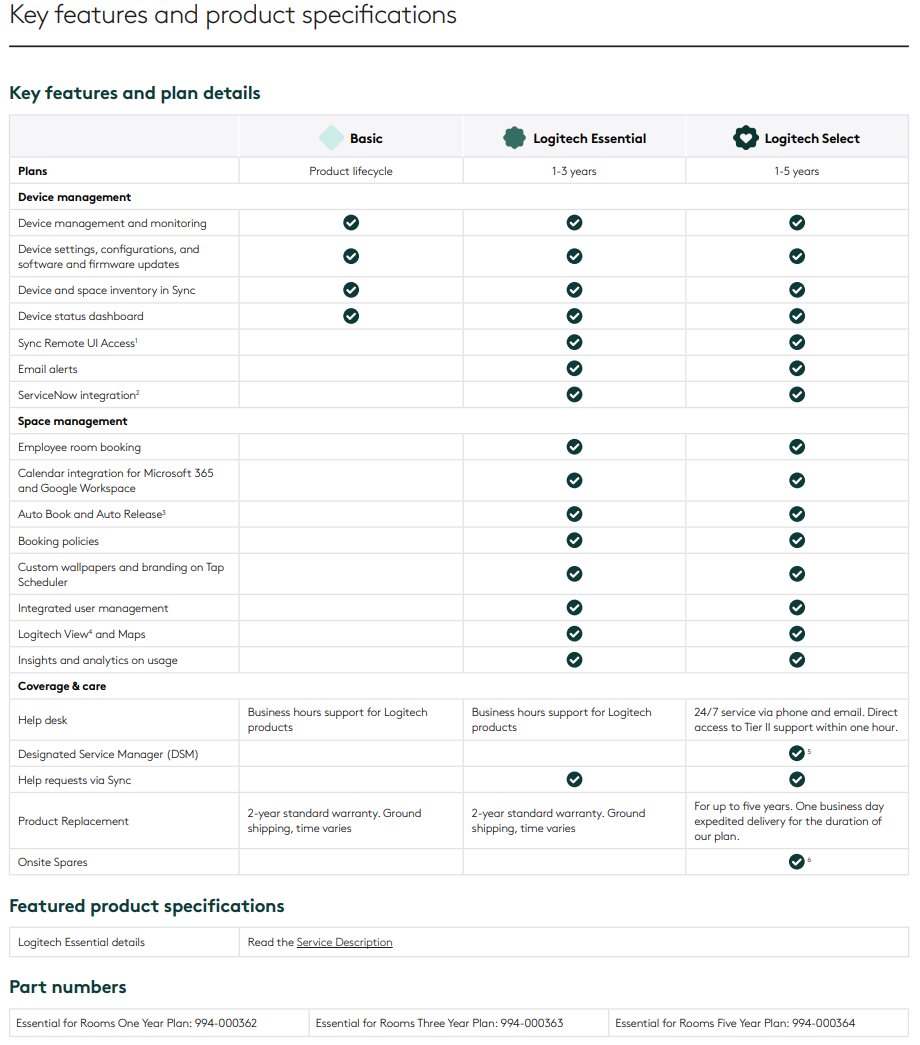Click the Logitech Select column header text

click(812, 139)
